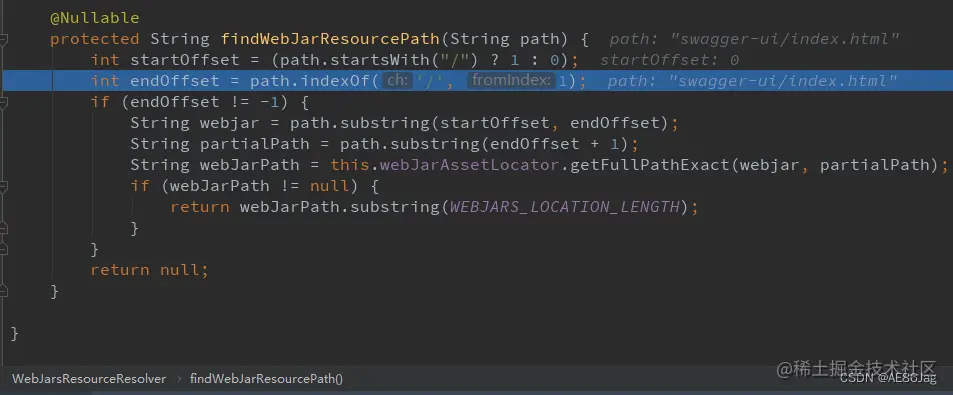
Task: Click 'webJarPath' in 'String webJarPath =' declaration
Action: [x=249, y=165]
